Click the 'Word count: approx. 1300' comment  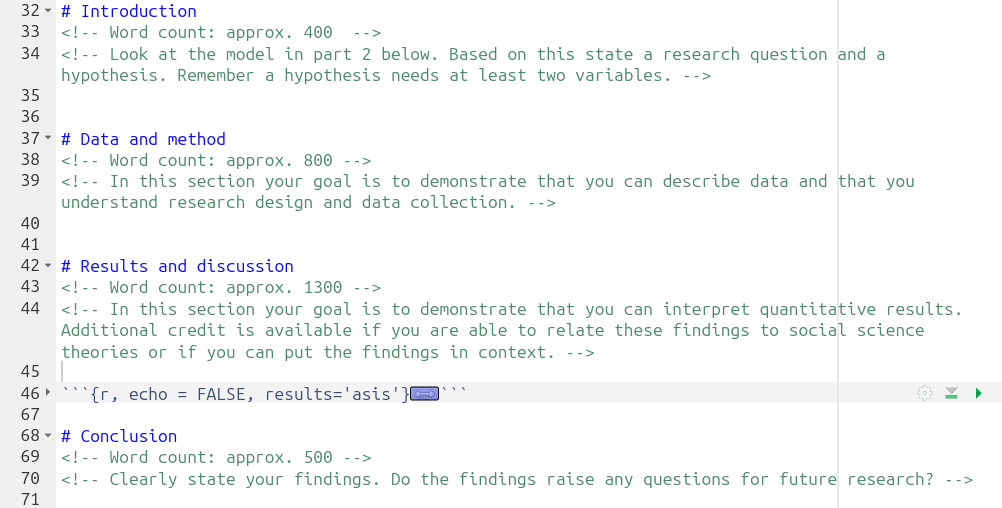(x=226, y=287)
